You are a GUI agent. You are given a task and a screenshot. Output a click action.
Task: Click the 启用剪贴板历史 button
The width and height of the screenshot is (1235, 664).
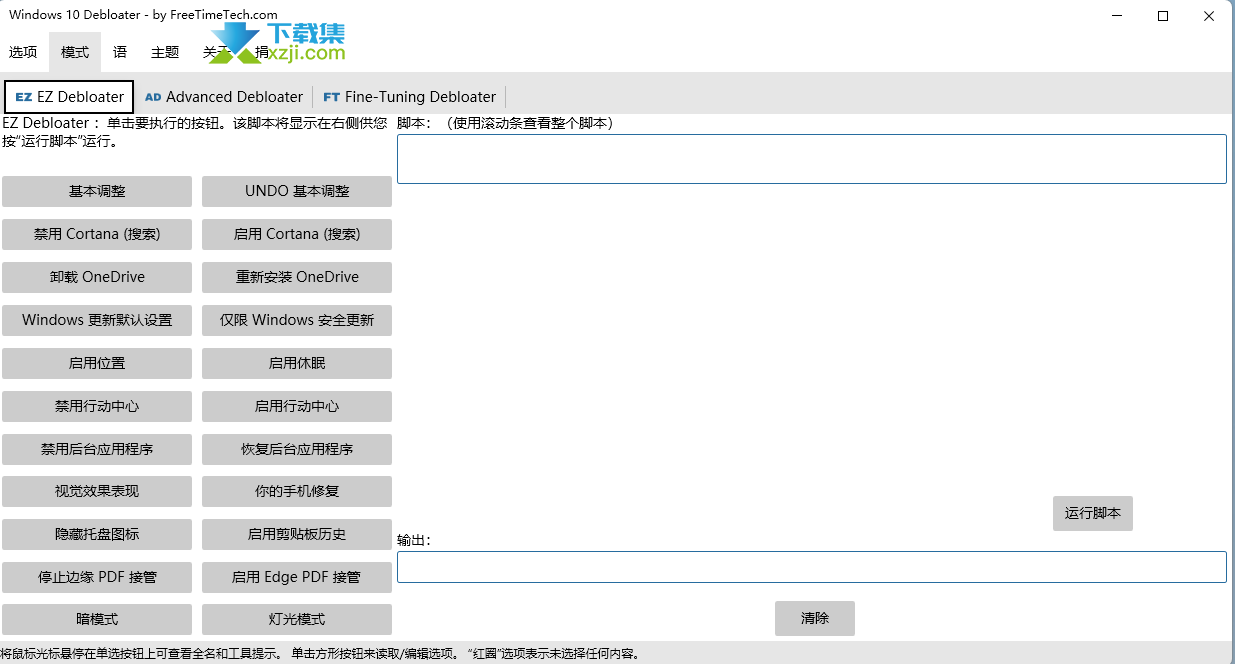(297, 534)
